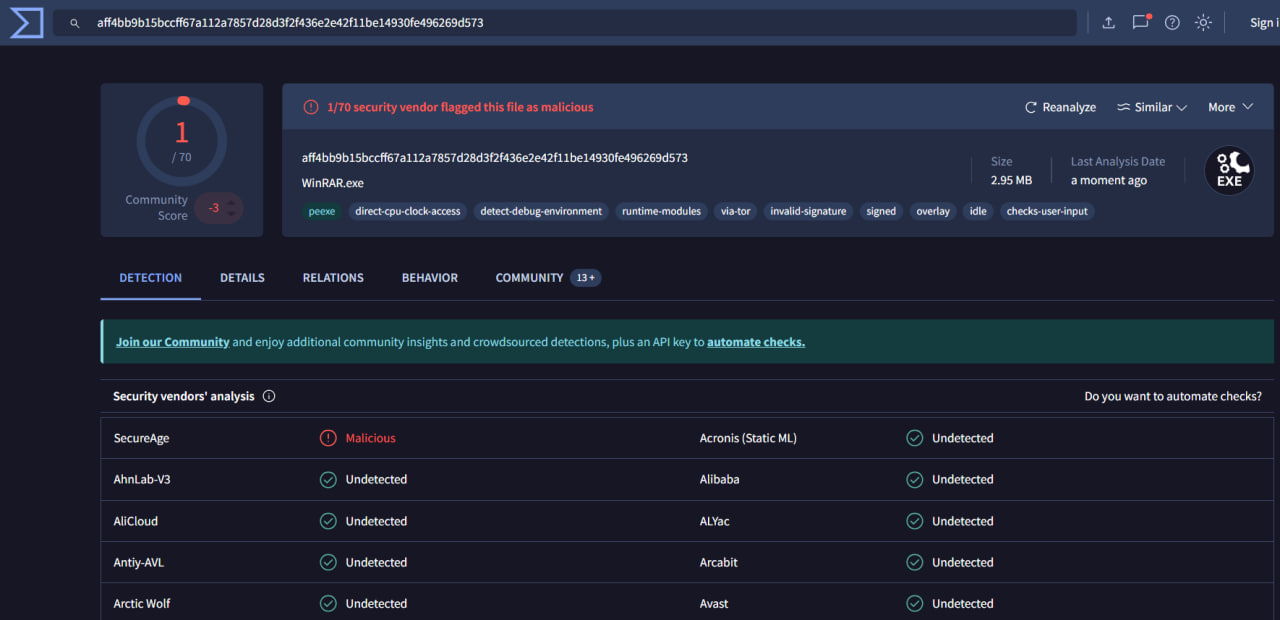Click the EXE file type icon
The width and height of the screenshot is (1280, 620).
tap(1229, 171)
